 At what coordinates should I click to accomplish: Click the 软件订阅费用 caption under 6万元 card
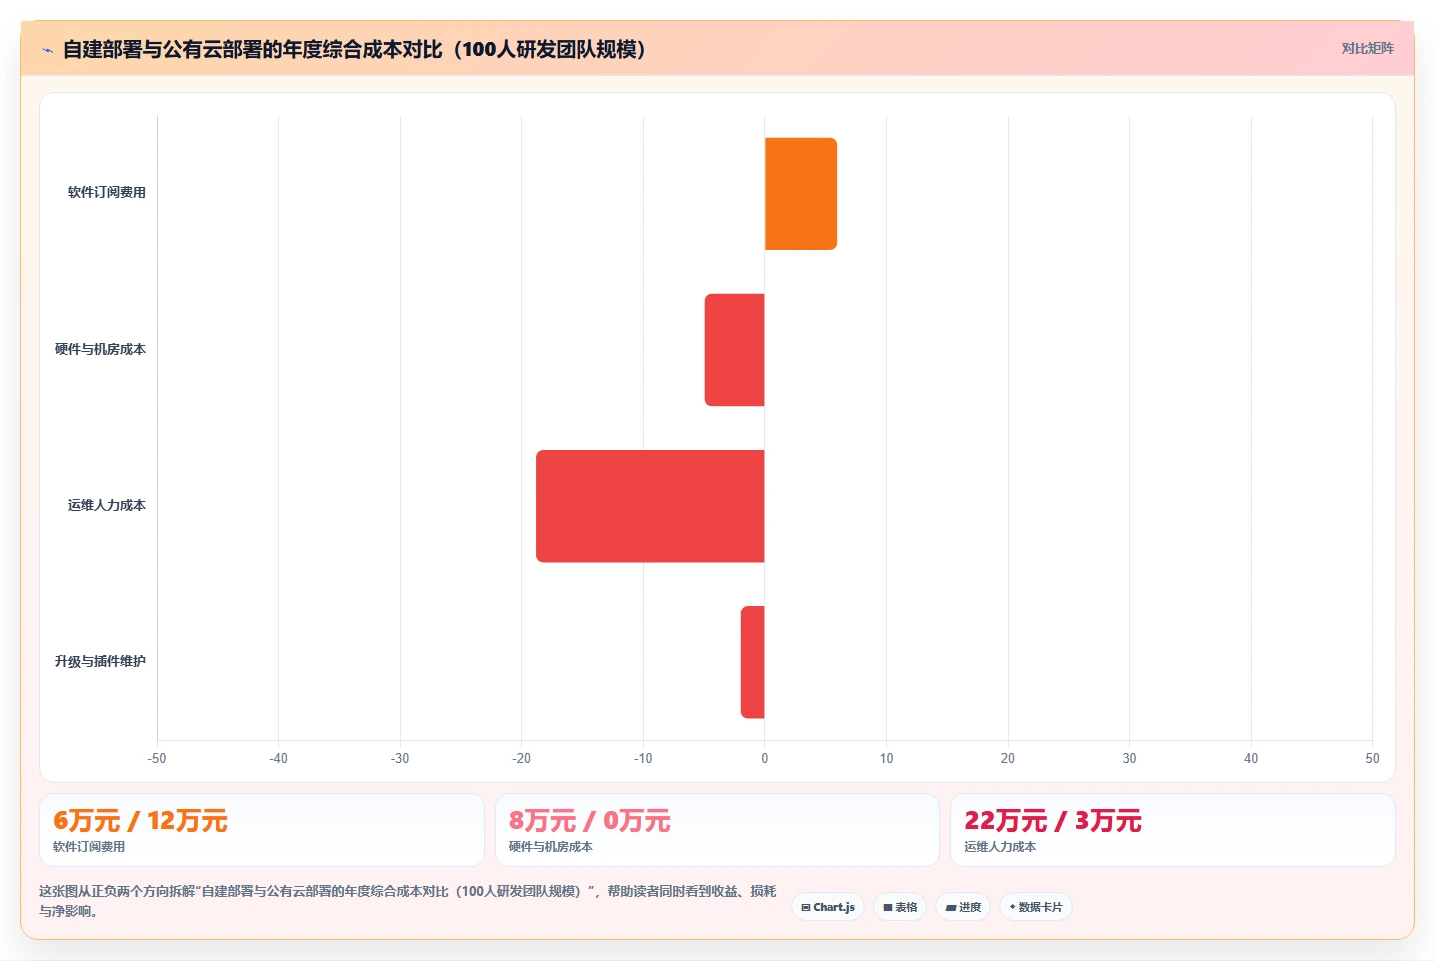(89, 847)
